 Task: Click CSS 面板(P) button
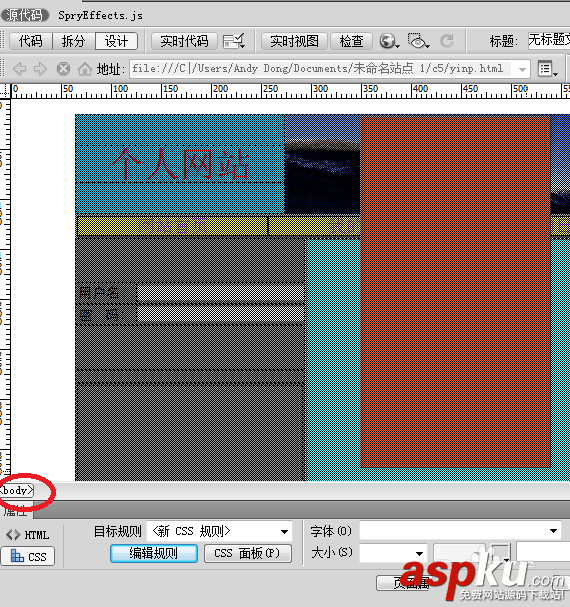coord(248,553)
